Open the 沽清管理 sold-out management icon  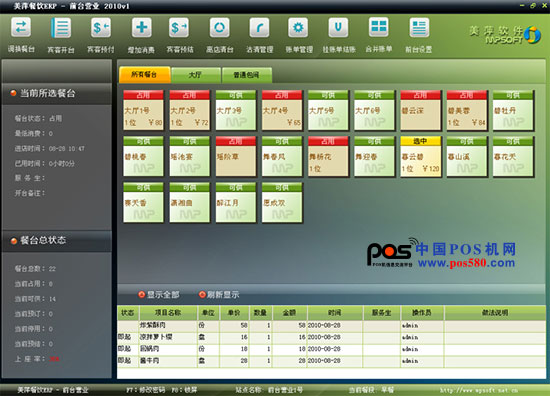(x=259, y=28)
